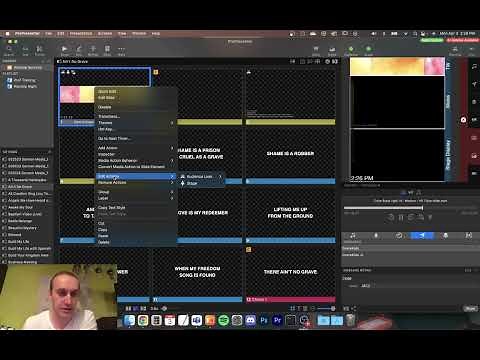This screenshot has height=360, width=480.
Task: Open the Show toolbar button
Action: coord(65,50)
